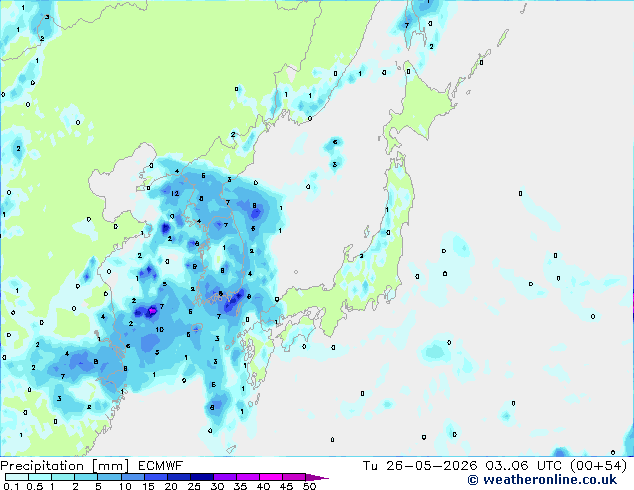Click the "(00+54)" forecast offset text

[598, 466]
